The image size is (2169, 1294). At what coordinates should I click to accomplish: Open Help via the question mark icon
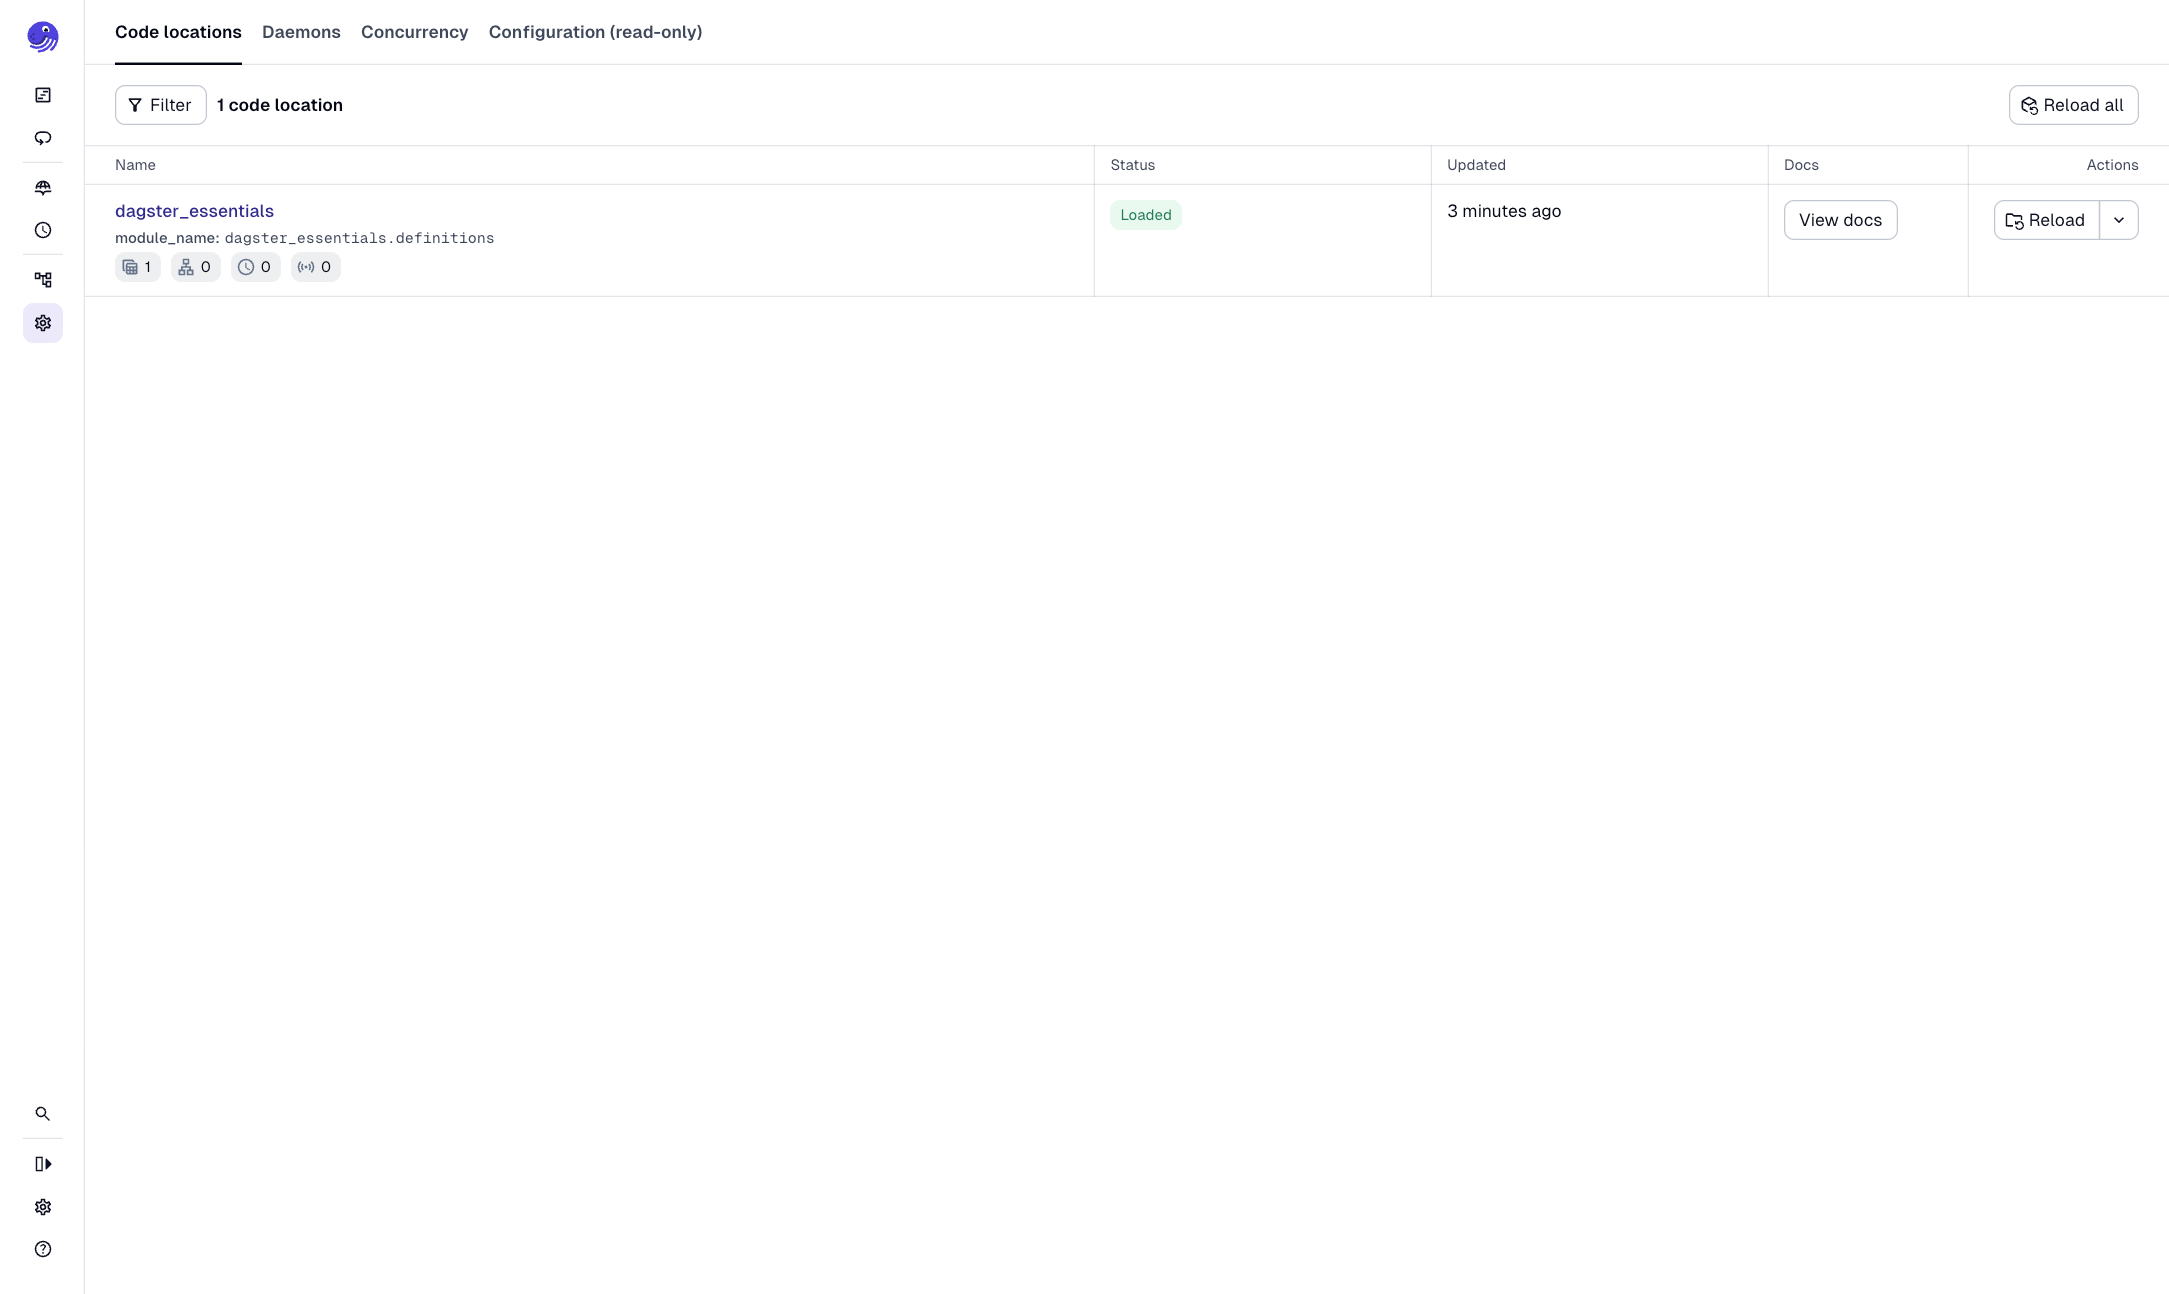coord(43,1249)
